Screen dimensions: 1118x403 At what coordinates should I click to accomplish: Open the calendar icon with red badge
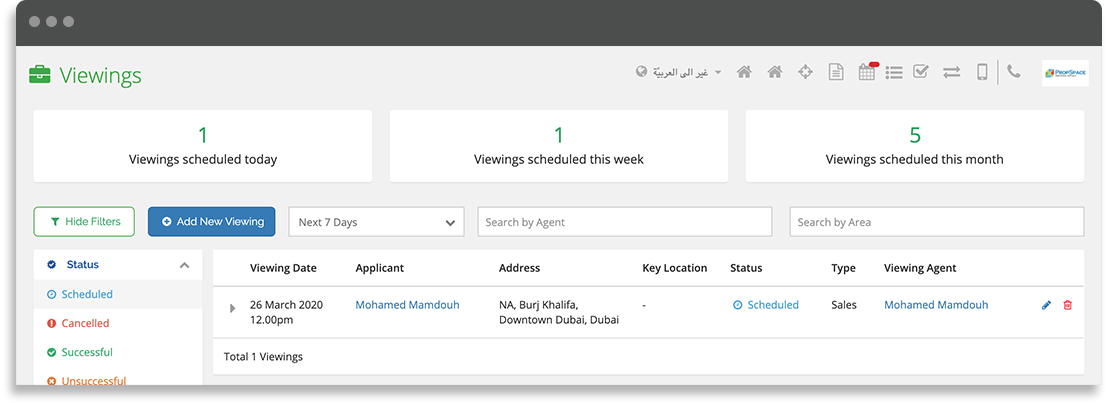pos(867,71)
